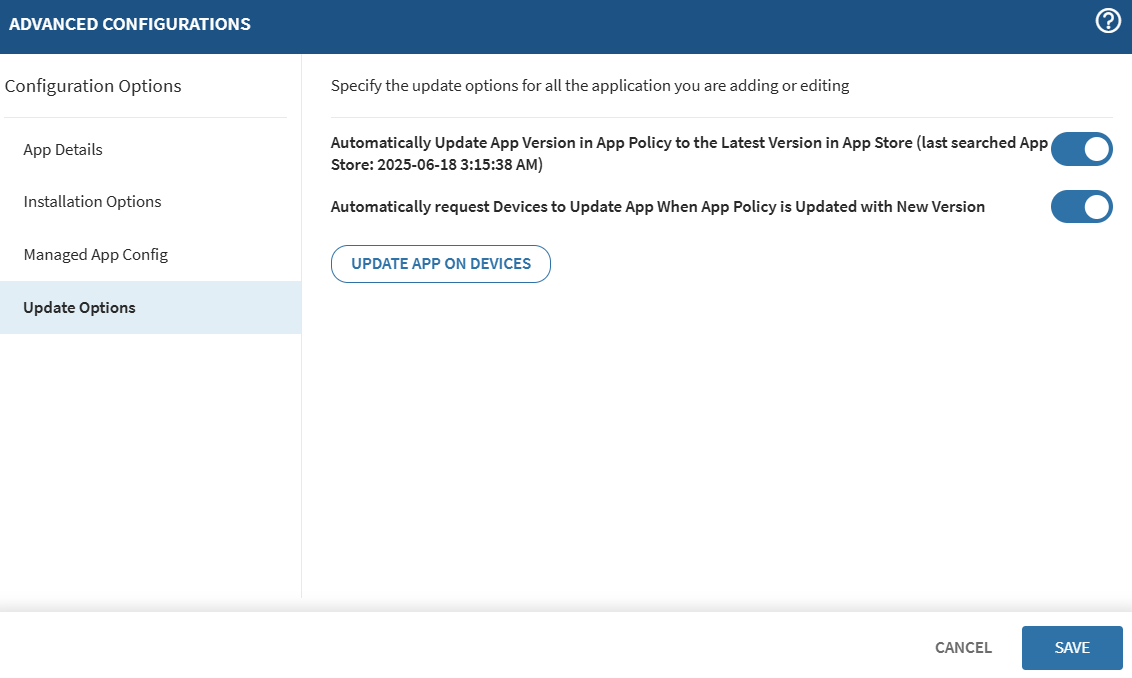Cancel the advanced configurations changes
Viewport: 1132px width, 678px height.
pos(962,647)
